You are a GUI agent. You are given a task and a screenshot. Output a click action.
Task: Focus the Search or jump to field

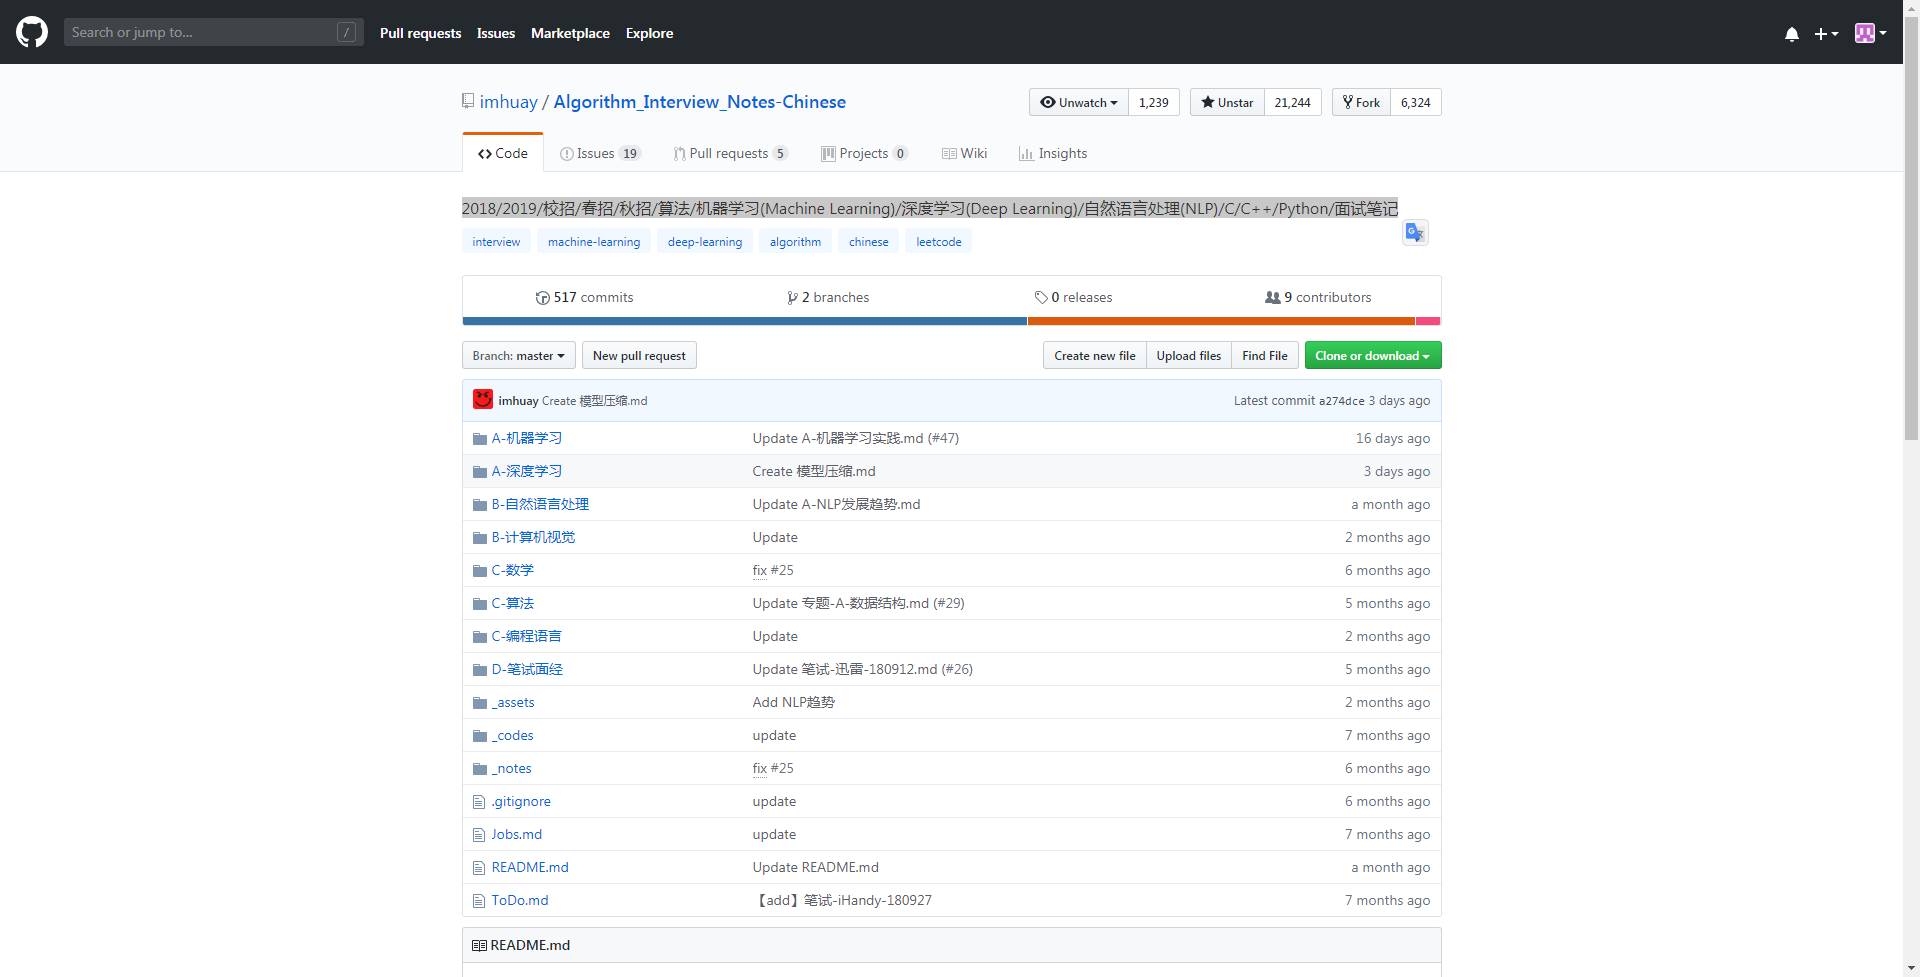pyautogui.click(x=214, y=32)
